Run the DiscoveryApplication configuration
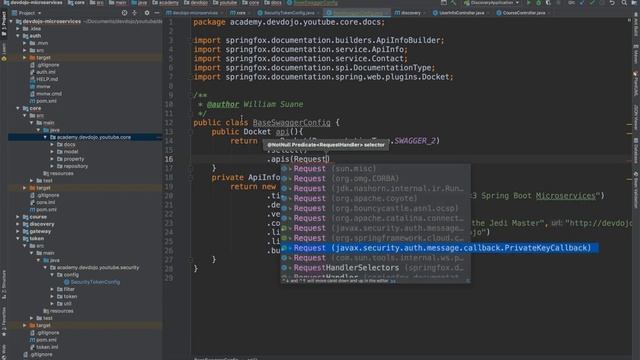This screenshot has width=640, height=360. point(529,3)
